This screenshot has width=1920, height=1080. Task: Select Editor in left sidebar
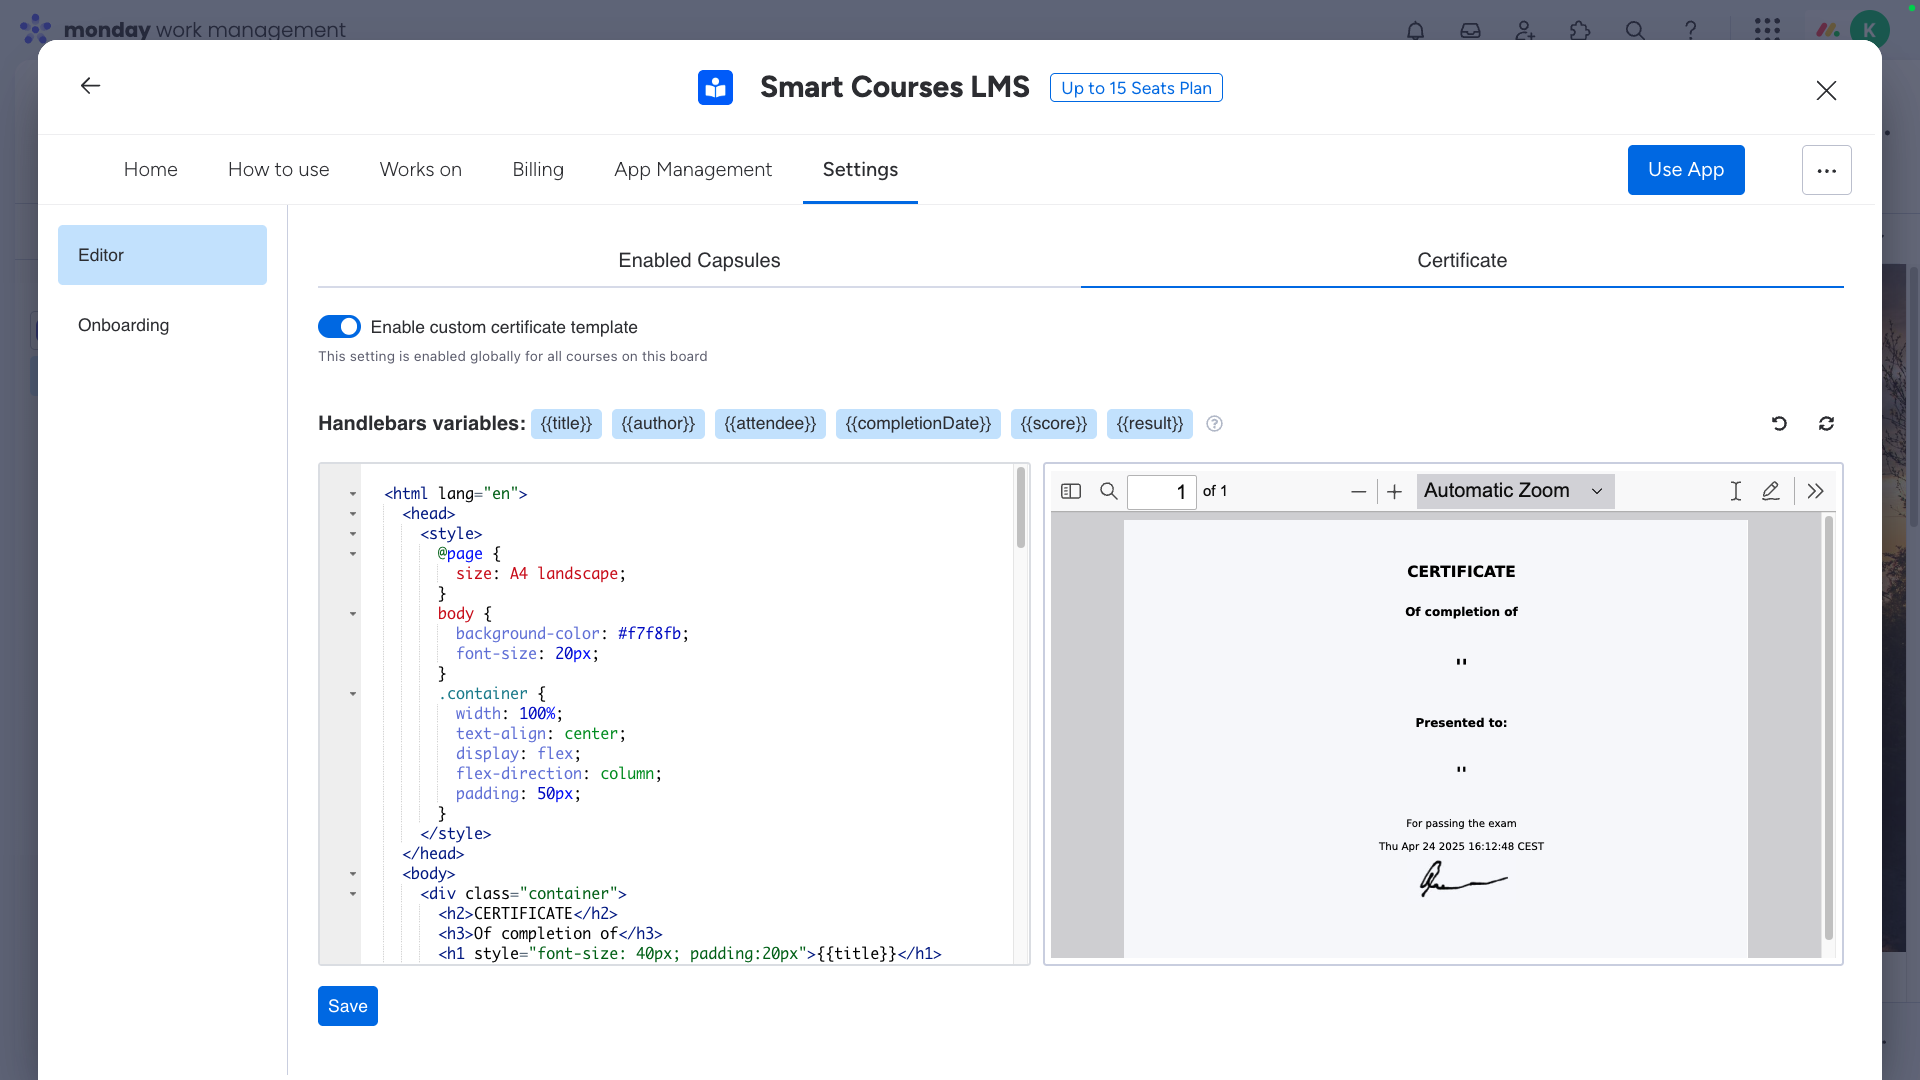point(162,255)
